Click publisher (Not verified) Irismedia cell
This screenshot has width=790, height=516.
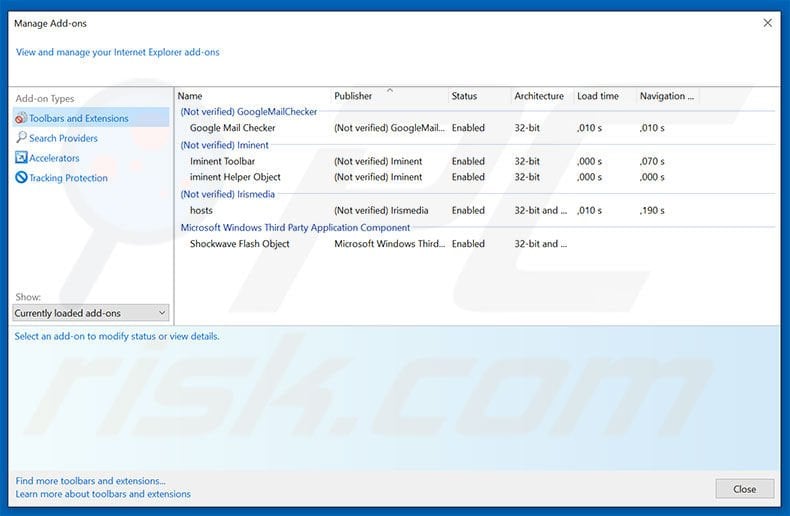[x=381, y=210]
